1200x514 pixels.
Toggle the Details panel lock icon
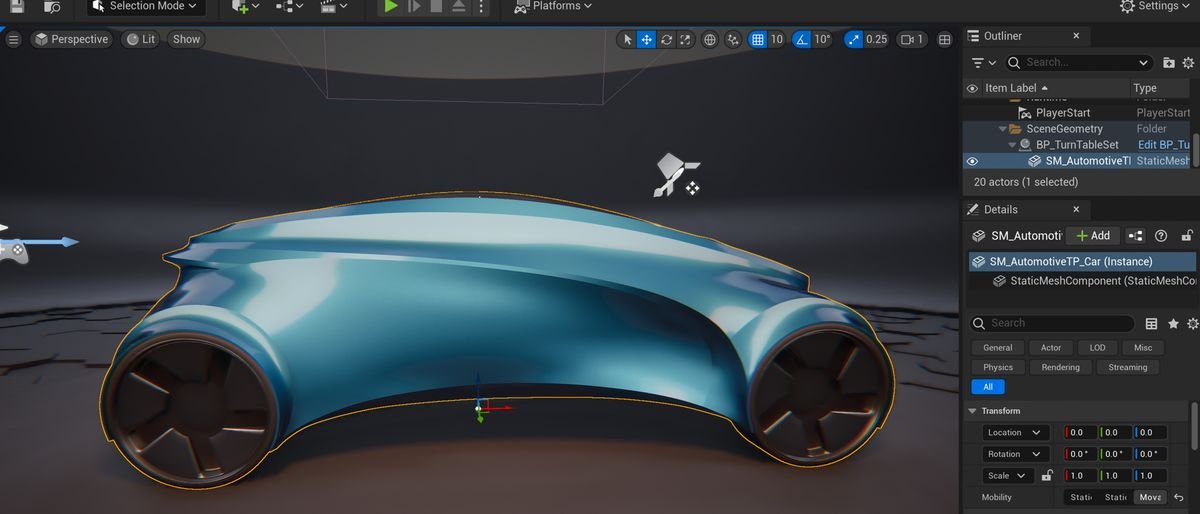click(1187, 236)
